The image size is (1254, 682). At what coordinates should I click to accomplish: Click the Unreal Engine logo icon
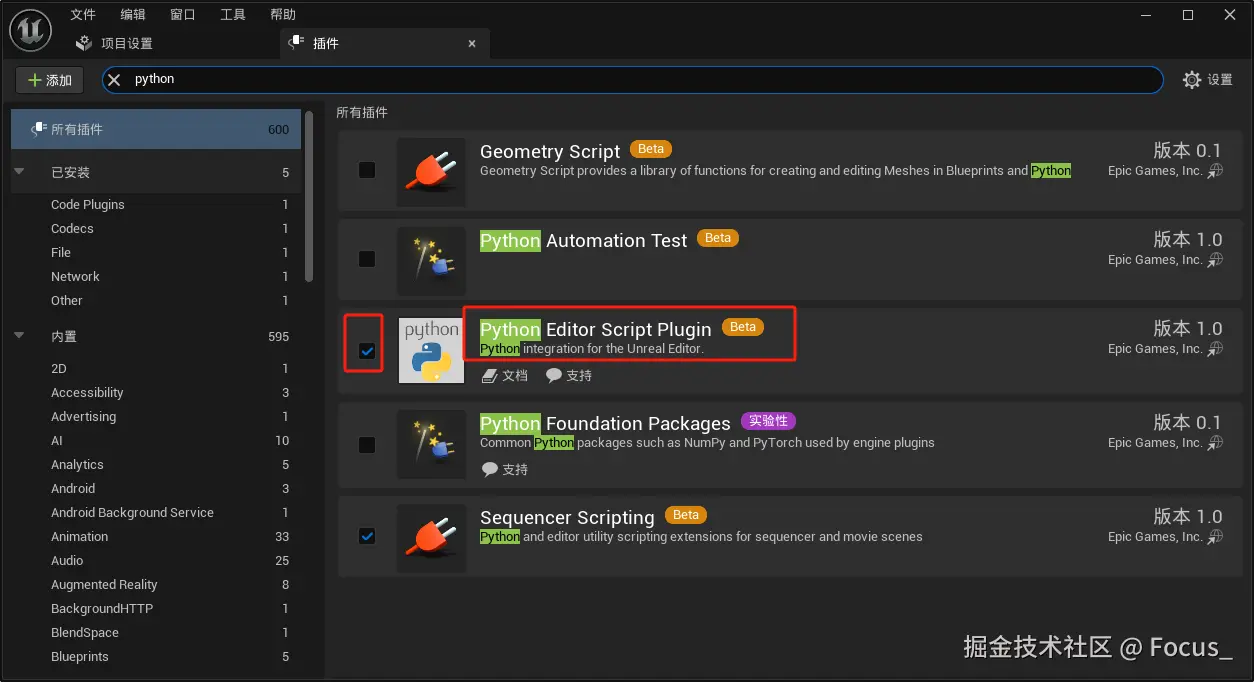click(30, 31)
